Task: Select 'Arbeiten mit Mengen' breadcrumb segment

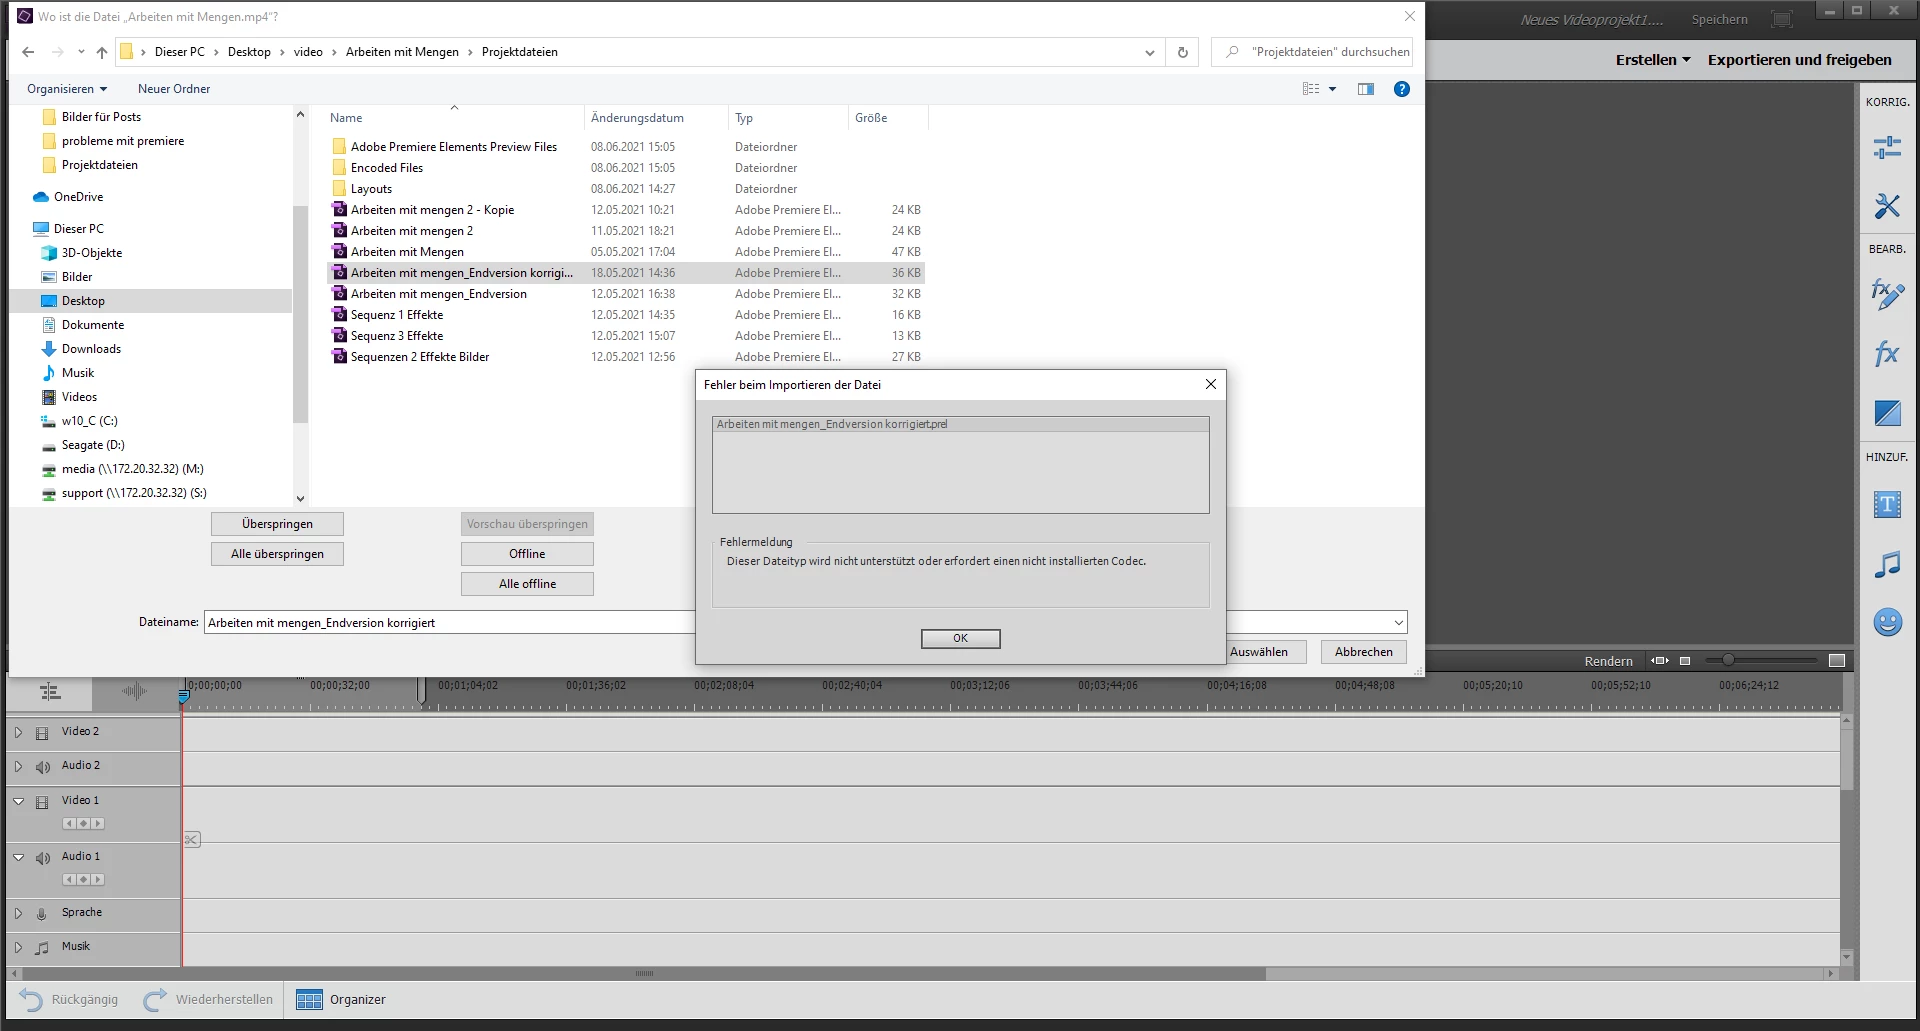Action: pos(402,52)
